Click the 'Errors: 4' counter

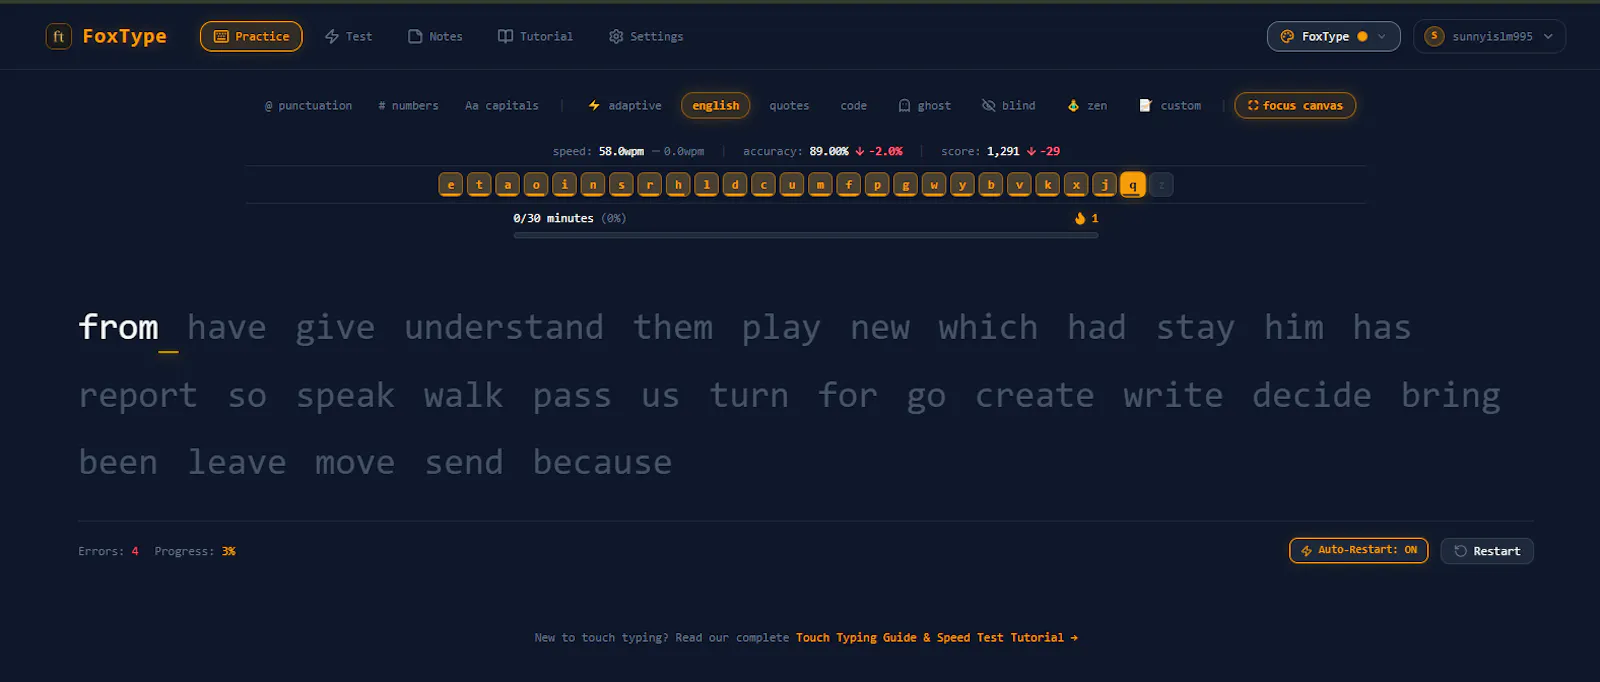coord(108,551)
